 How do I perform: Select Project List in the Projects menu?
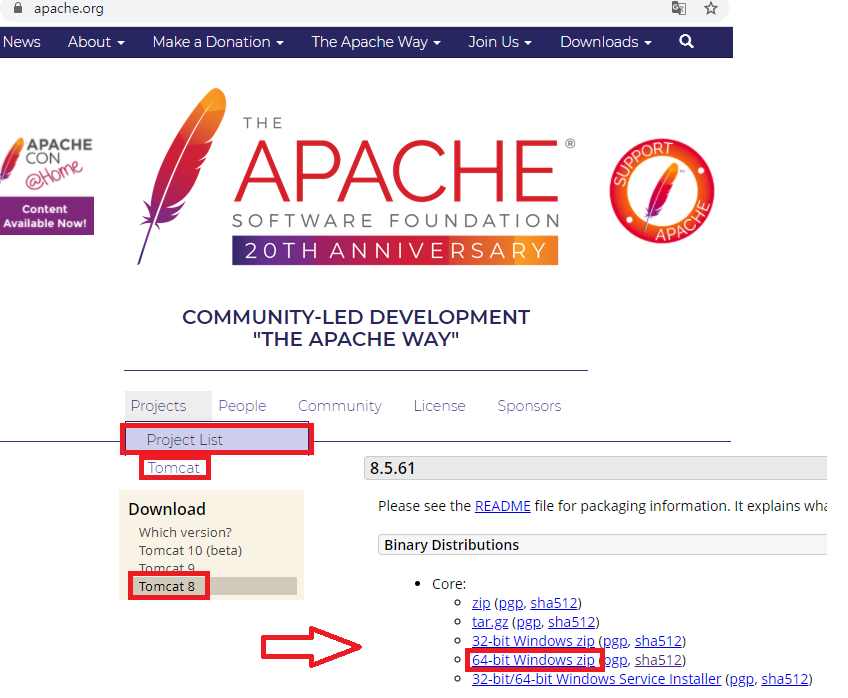217,440
